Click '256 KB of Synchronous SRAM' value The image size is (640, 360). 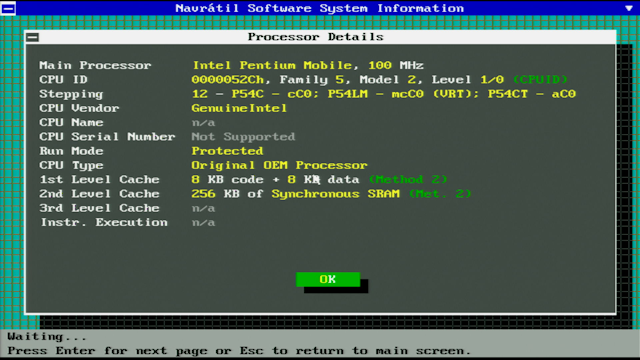point(296,194)
